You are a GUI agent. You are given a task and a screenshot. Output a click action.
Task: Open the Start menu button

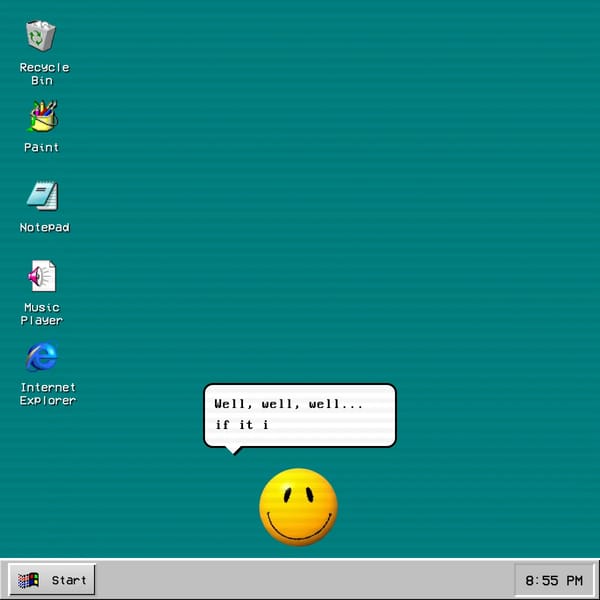(52, 580)
